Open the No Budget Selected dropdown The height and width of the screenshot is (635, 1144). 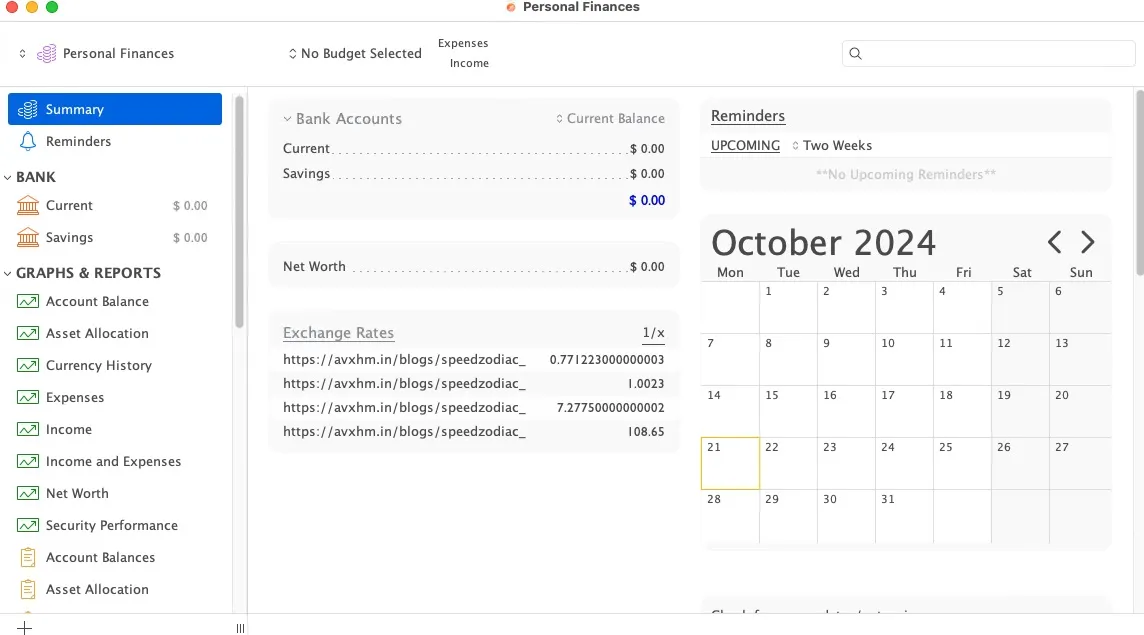[355, 54]
